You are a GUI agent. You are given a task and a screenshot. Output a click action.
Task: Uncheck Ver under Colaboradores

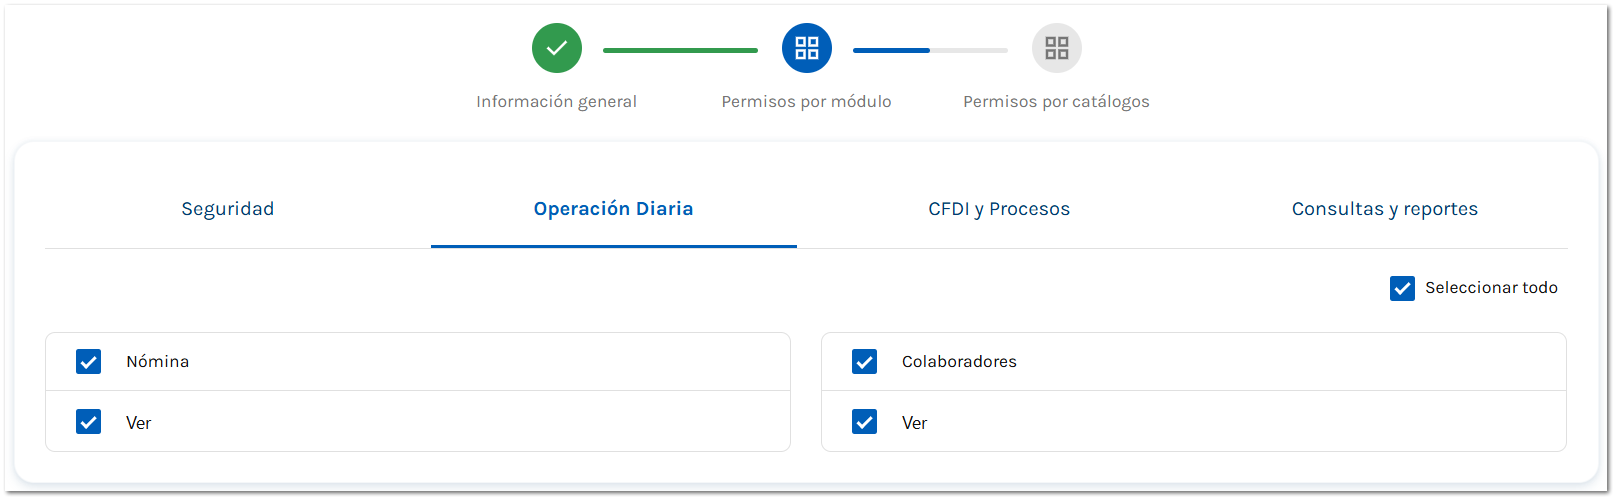[865, 422]
